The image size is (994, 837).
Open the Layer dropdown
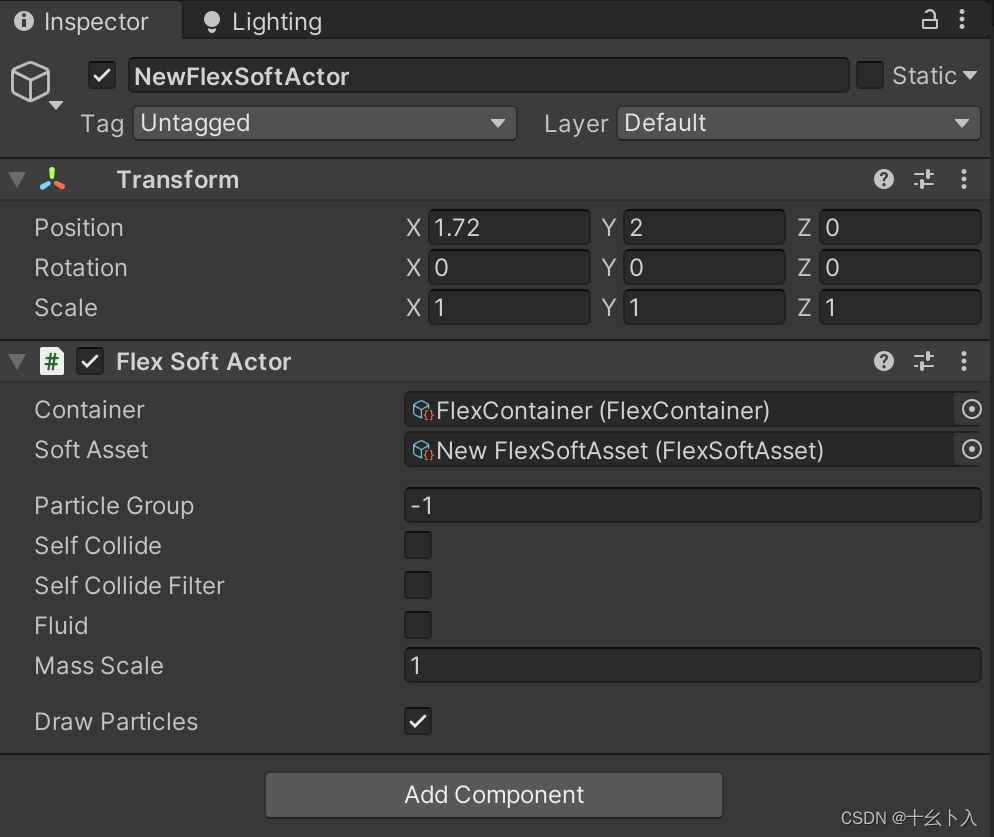coord(797,123)
